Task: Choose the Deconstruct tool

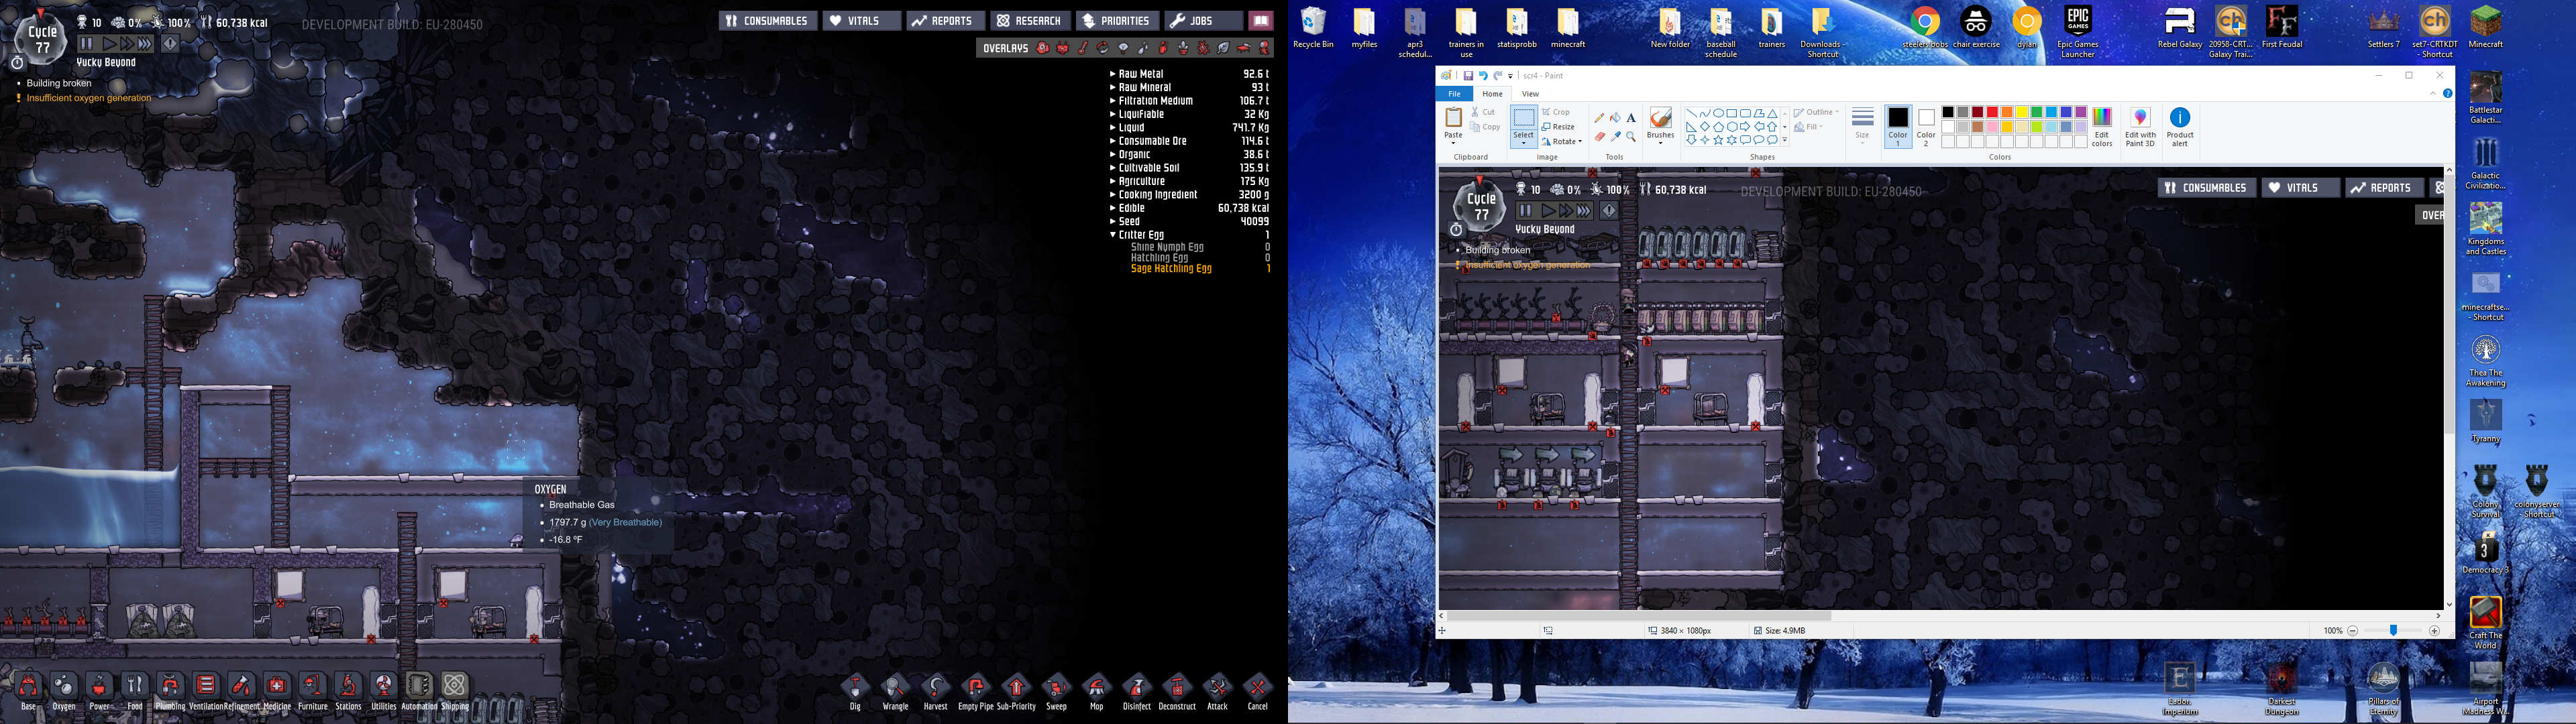Action: [x=1177, y=688]
